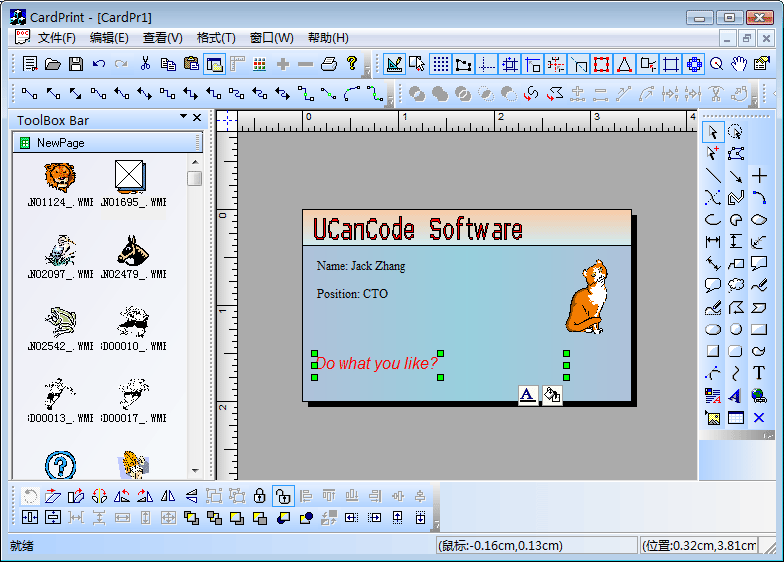784x562 pixels.
Task: Open the font color A dropdown on card
Action: (528, 395)
